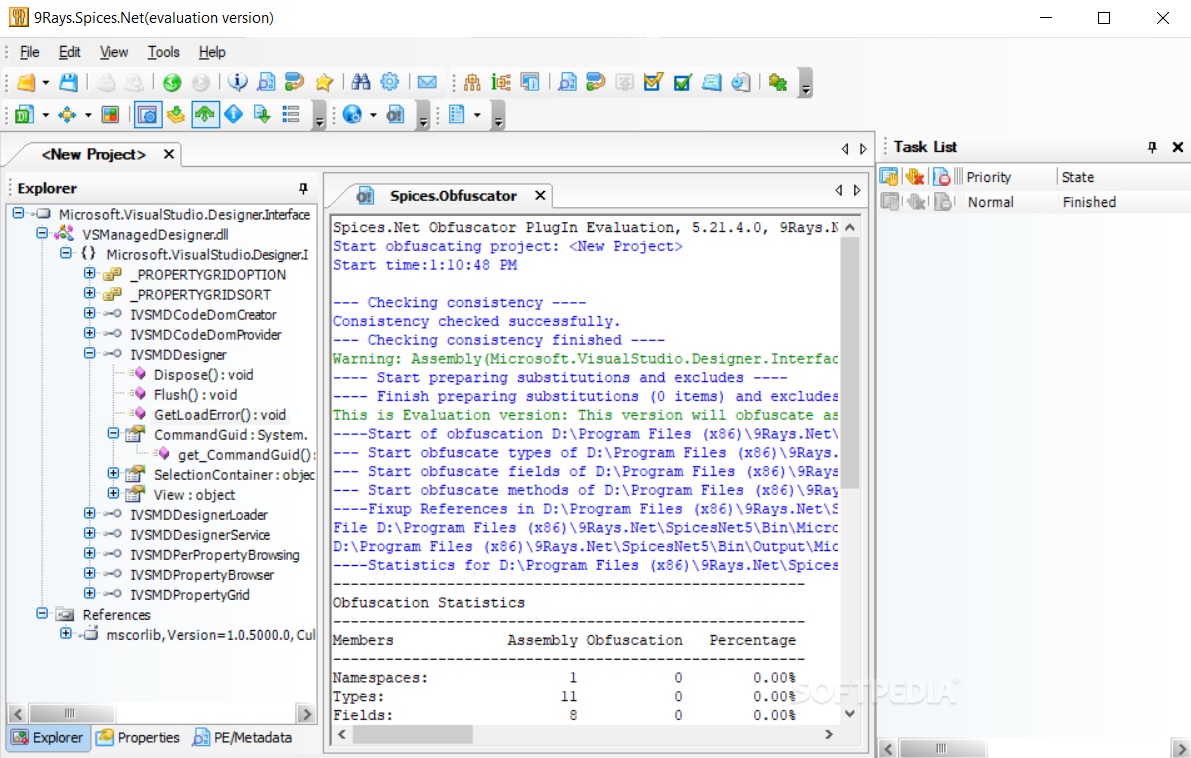This screenshot has height=758, width=1191.
Task: Click the green puzzle plugin icon
Action: tap(778, 82)
